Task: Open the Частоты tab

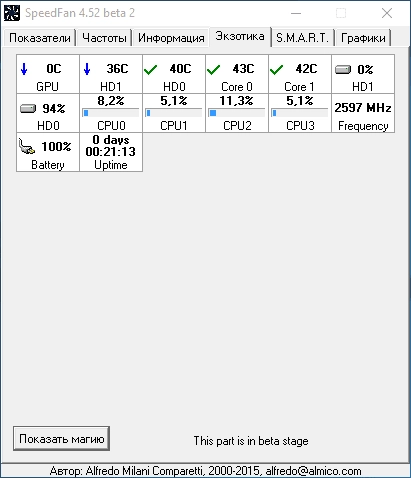Action: click(x=104, y=38)
